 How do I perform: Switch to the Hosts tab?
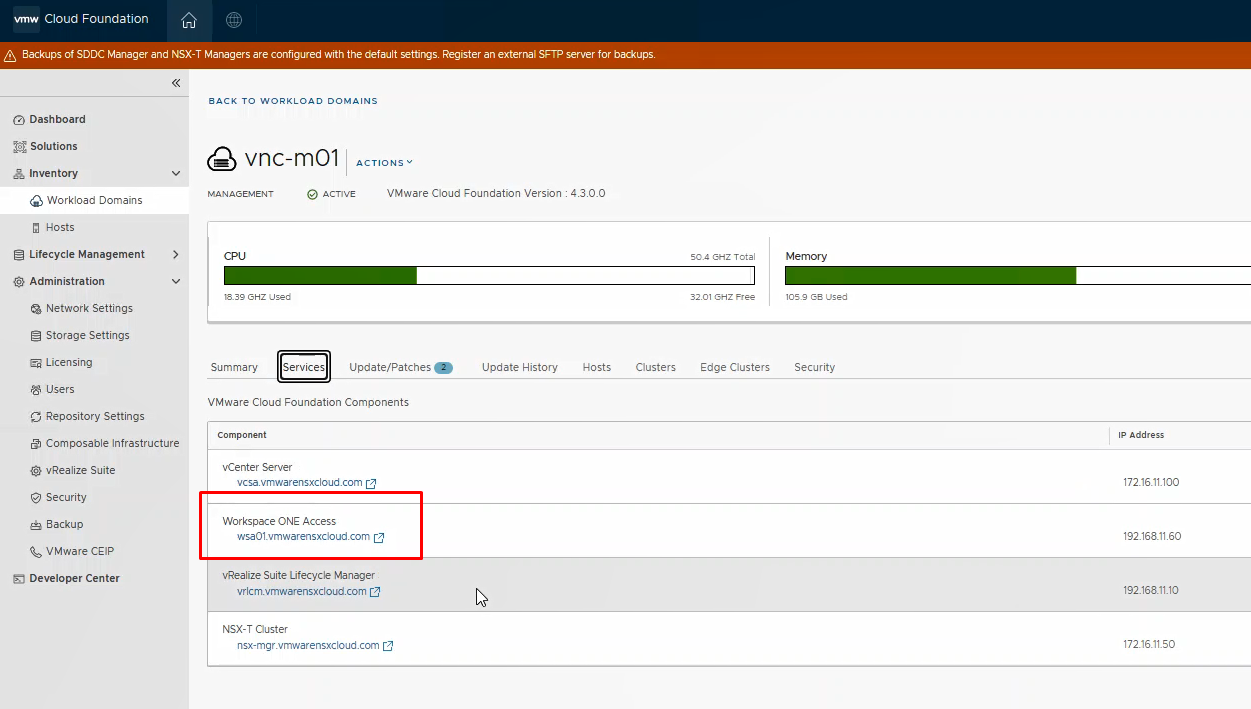[x=597, y=367]
